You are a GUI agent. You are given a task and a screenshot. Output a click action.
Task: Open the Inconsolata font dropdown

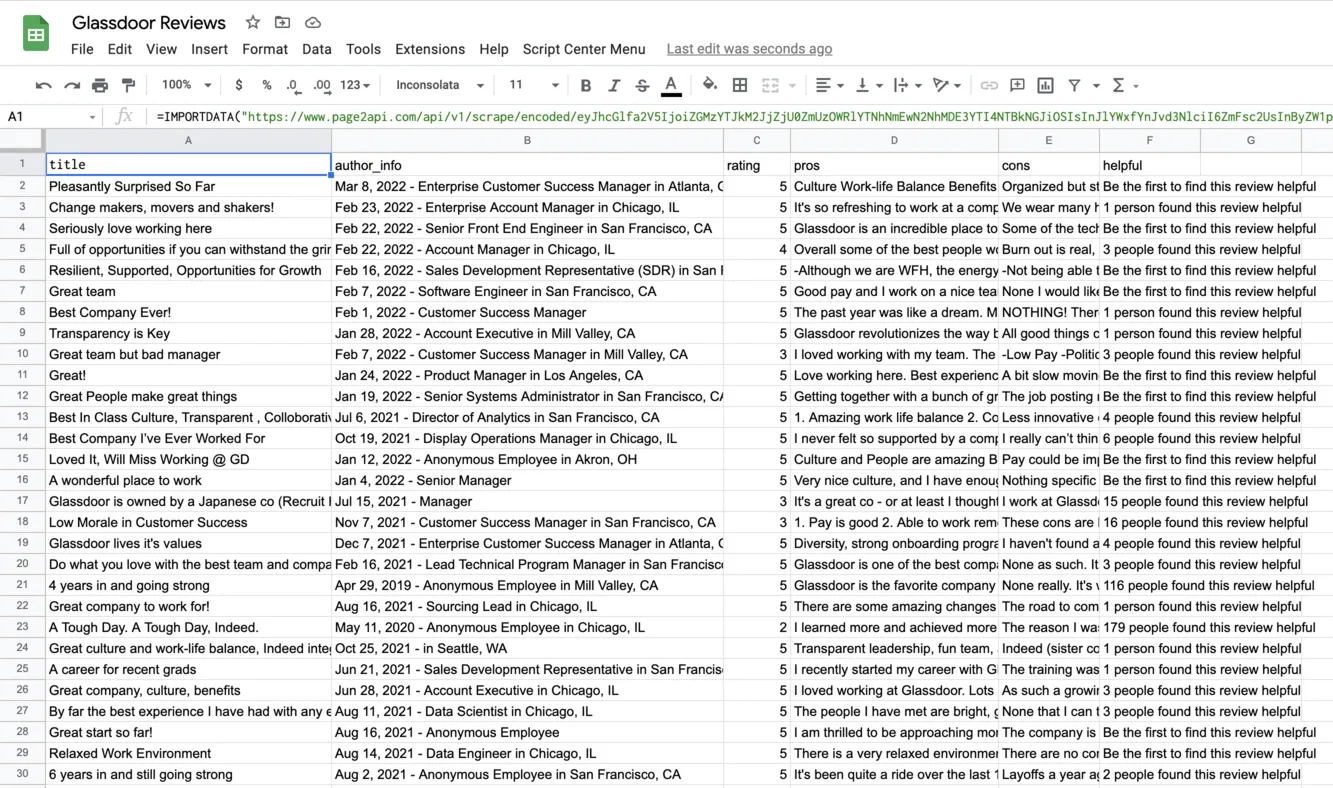(x=439, y=85)
